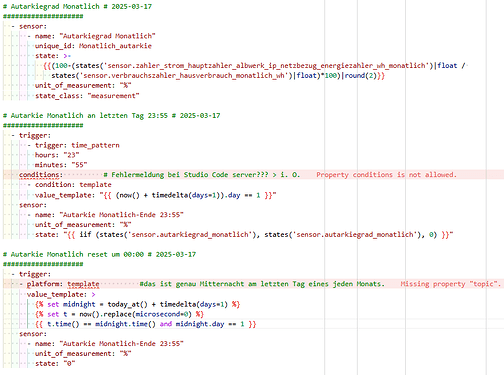Click the underlined 'conditions:' key

tap(41, 175)
